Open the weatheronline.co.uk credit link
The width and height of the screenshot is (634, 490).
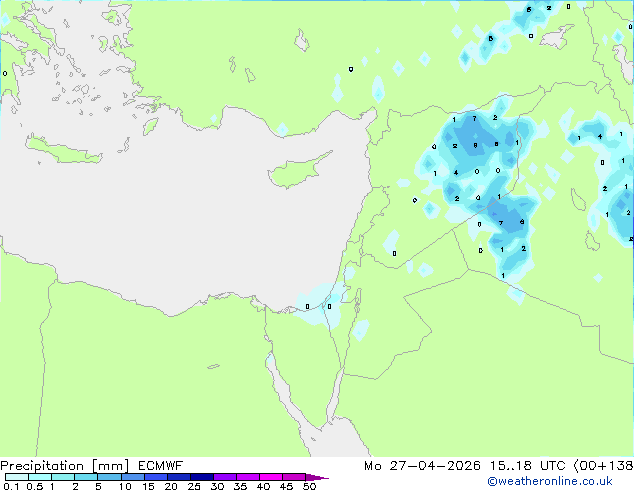550,481
